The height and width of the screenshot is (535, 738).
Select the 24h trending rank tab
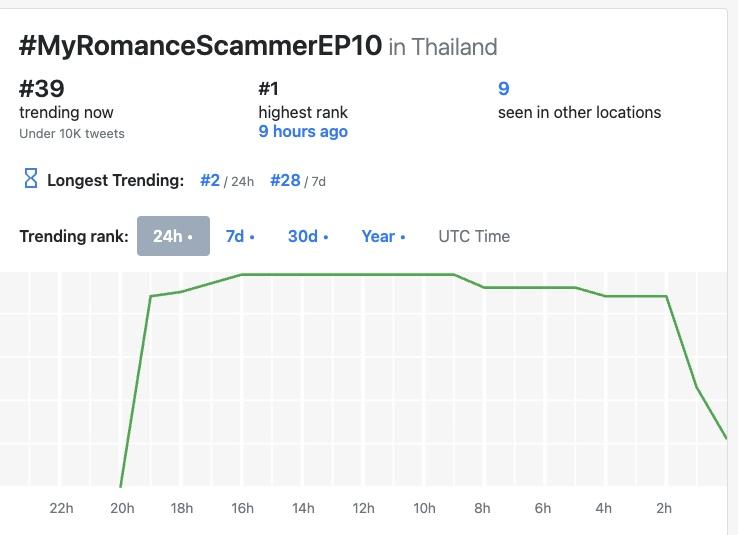point(173,236)
